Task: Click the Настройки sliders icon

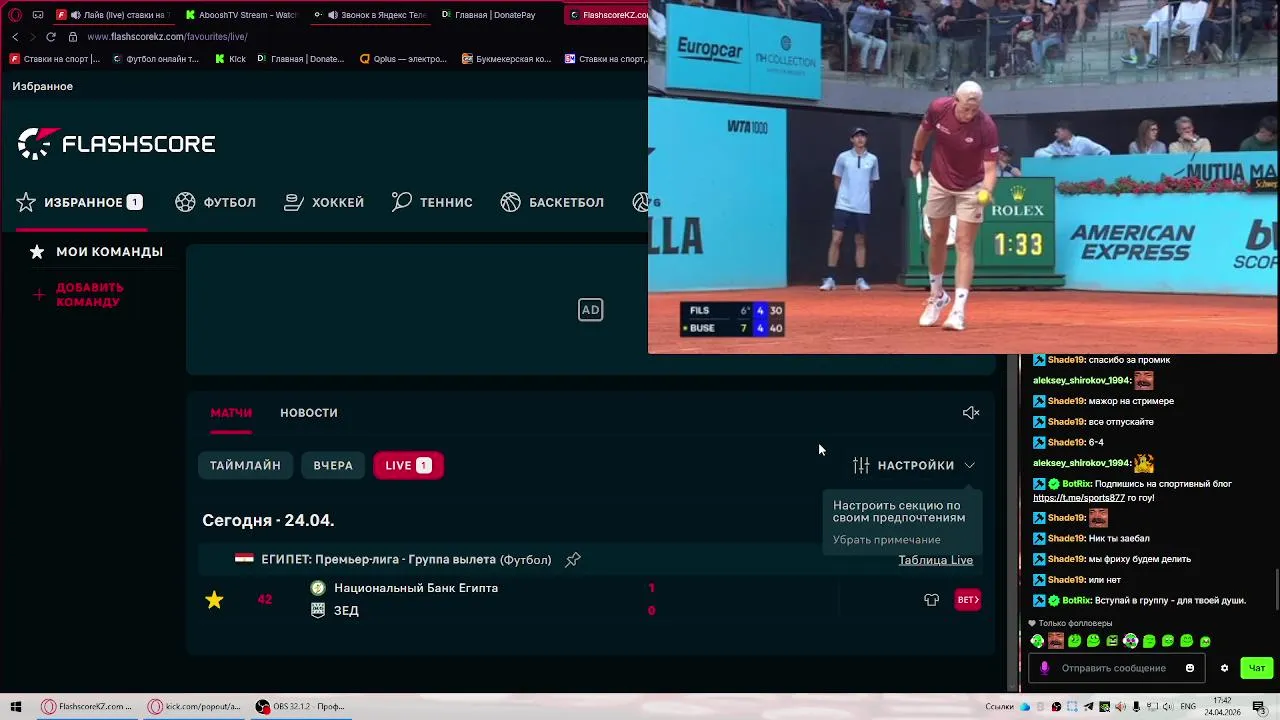Action: coord(861,465)
